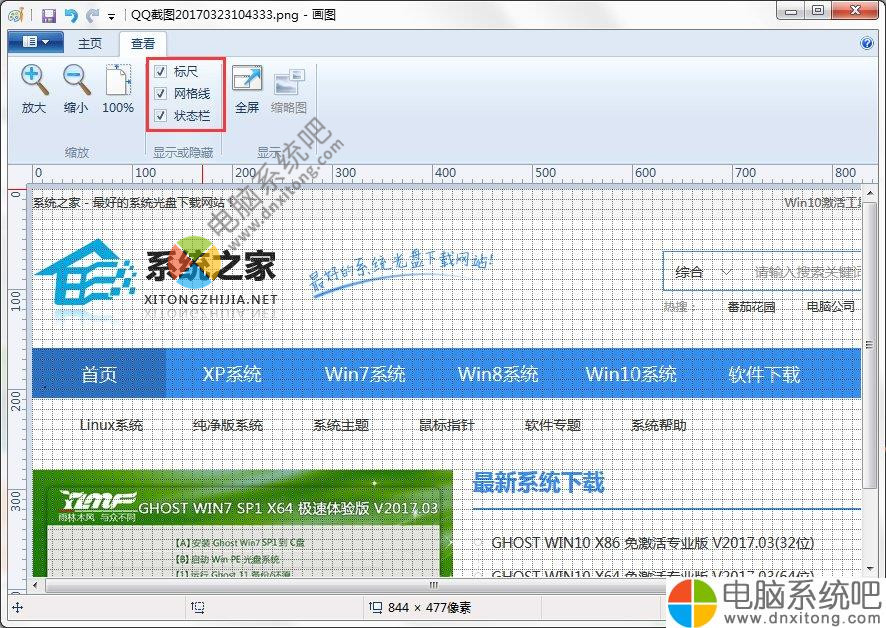
Task: Open Paint app icon system menu
Action: click(x=16, y=15)
